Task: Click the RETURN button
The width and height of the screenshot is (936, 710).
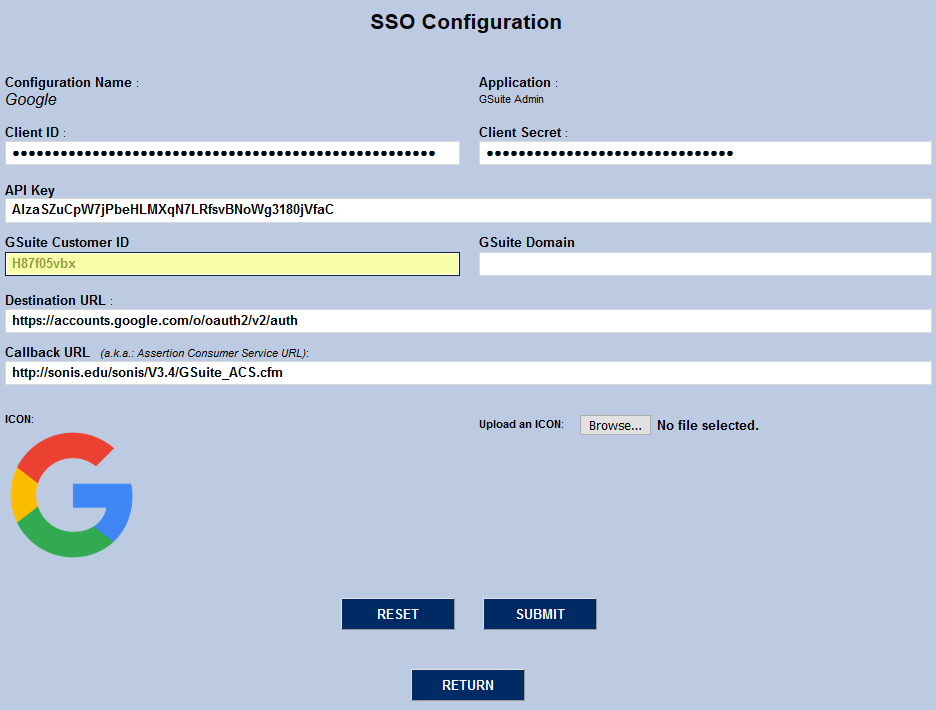Action: pyautogui.click(x=468, y=685)
